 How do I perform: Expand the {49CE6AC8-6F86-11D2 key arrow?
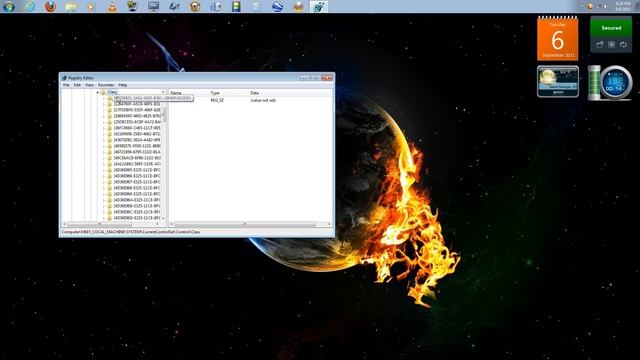coord(104,158)
